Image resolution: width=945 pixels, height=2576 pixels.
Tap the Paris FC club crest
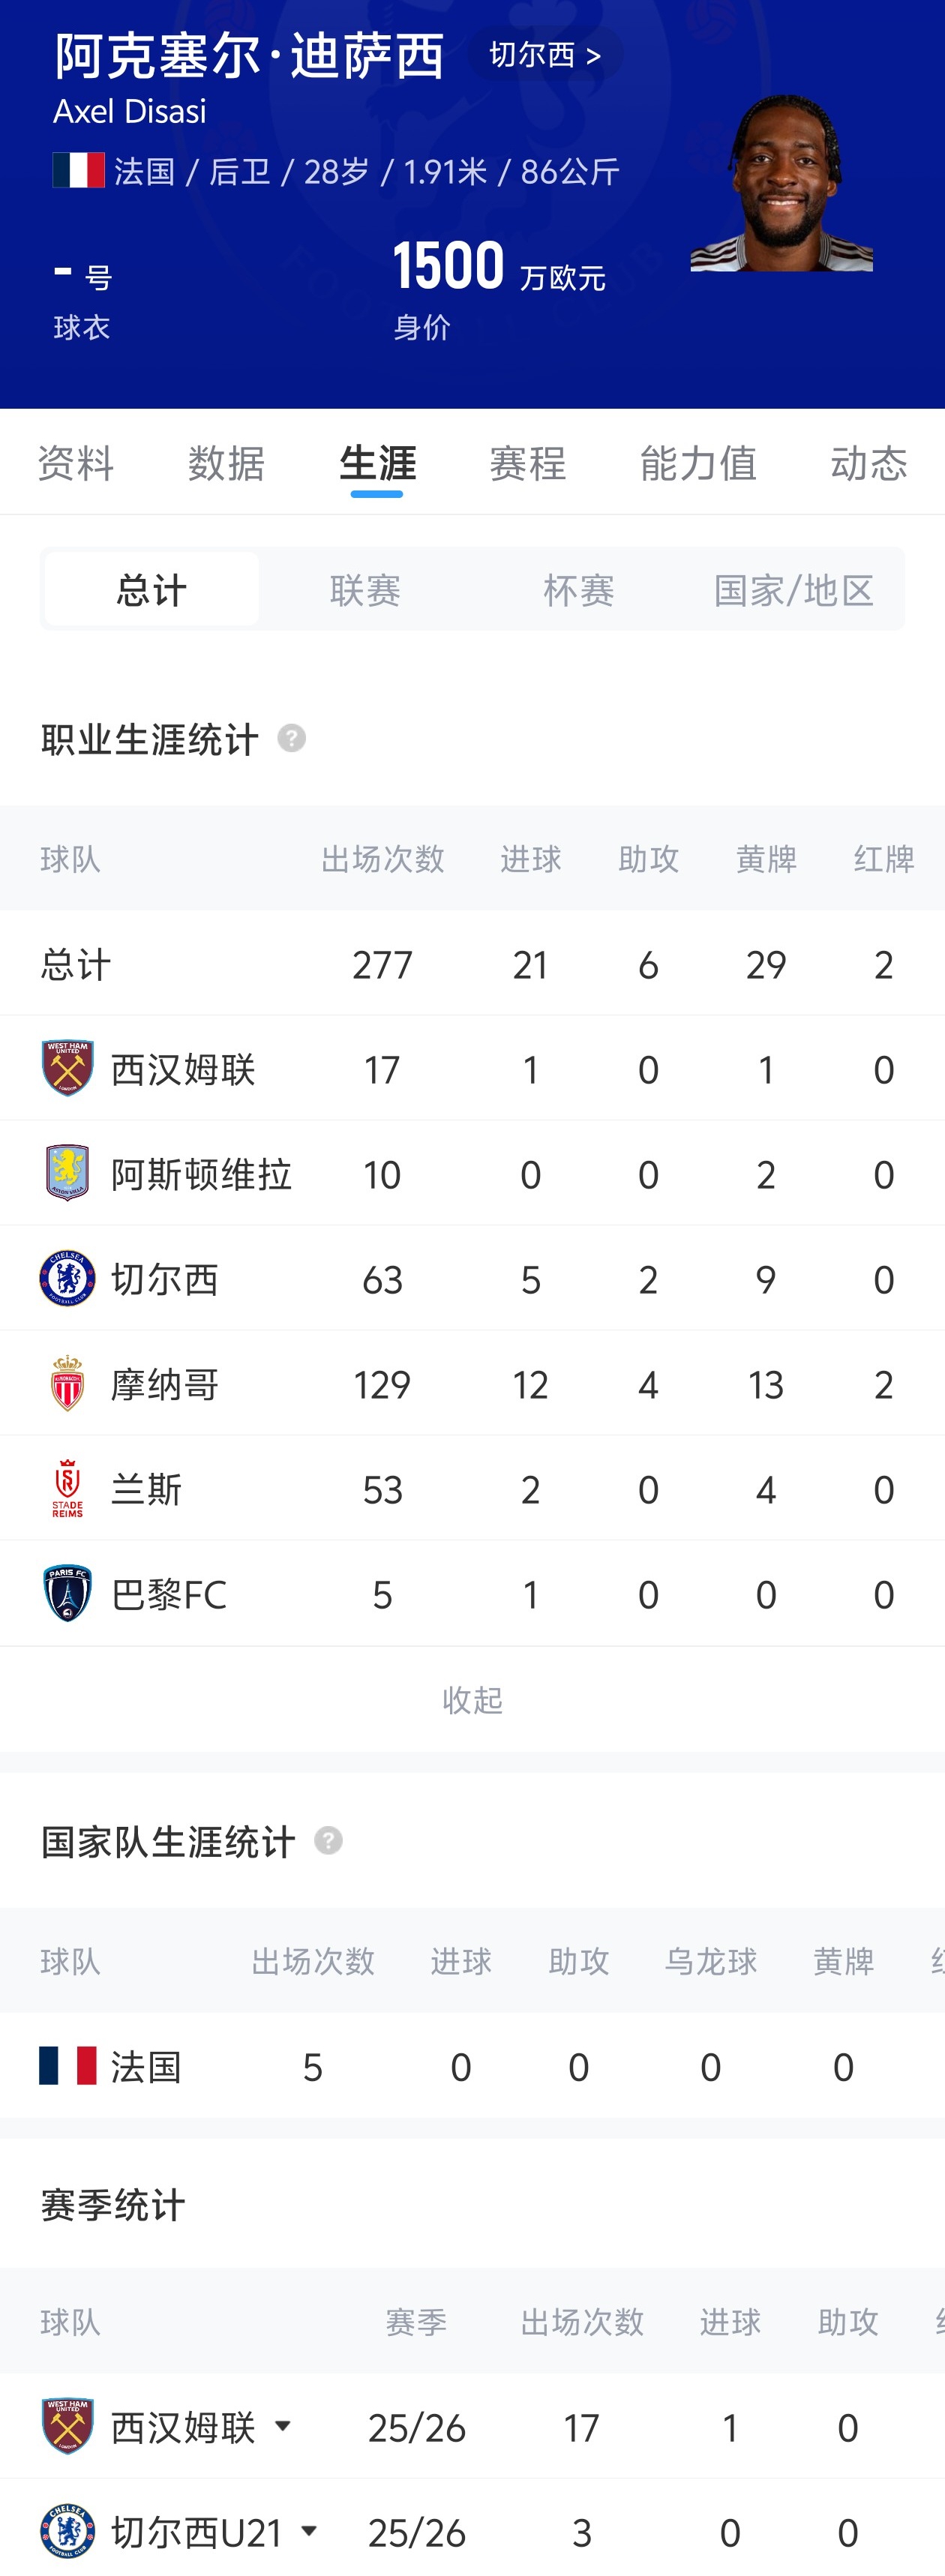pos(67,1593)
